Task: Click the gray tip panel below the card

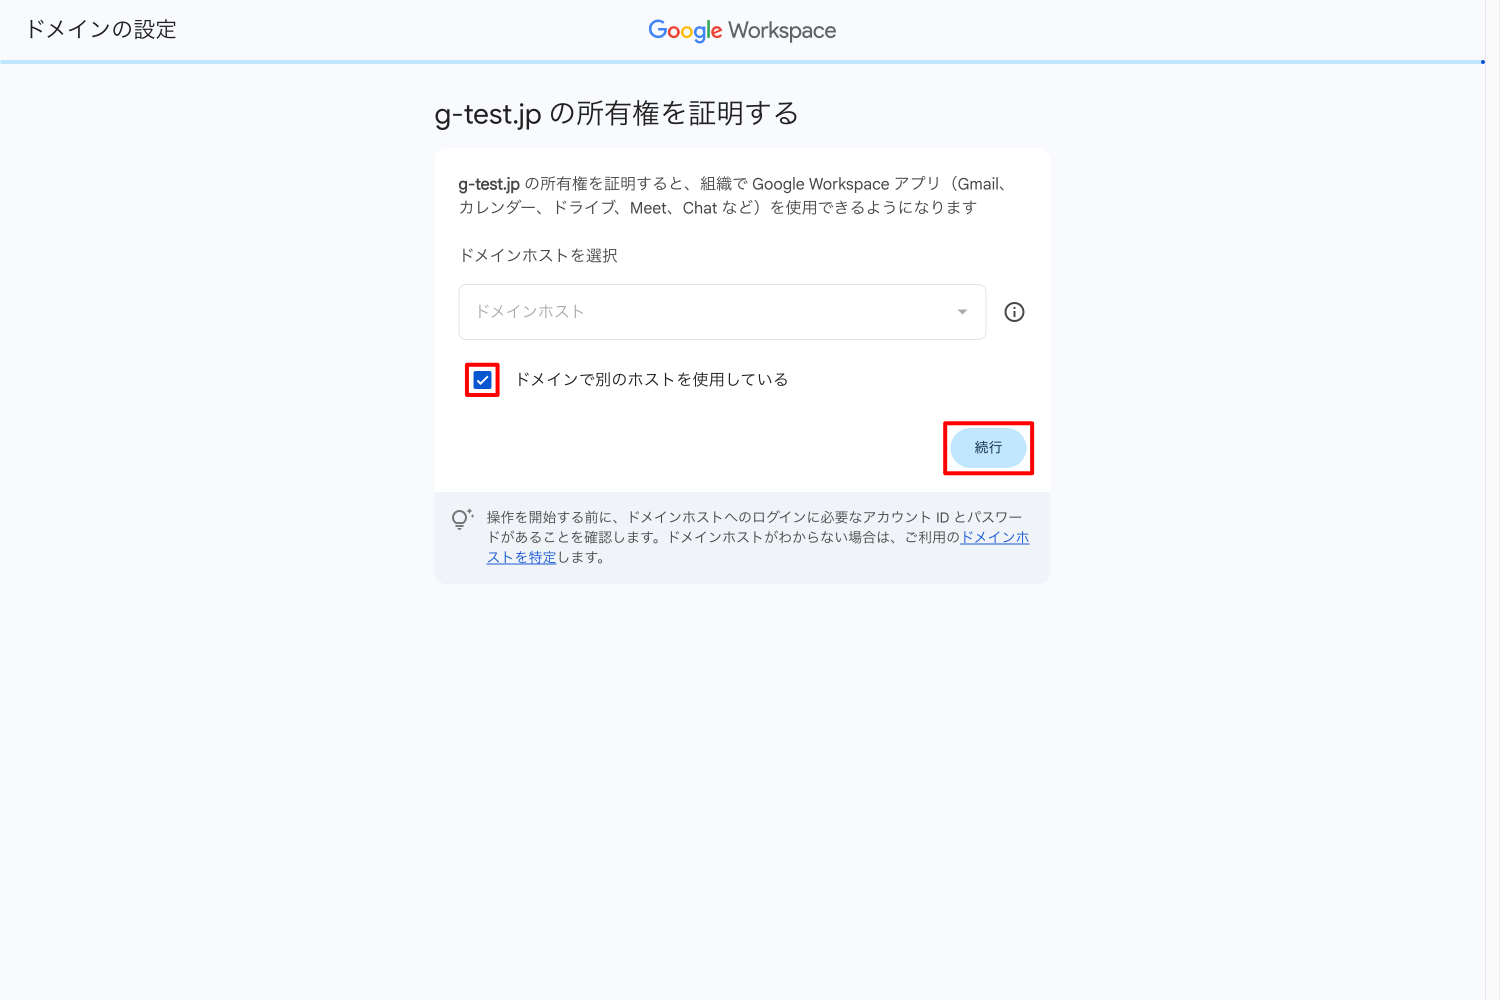Action: (x=742, y=538)
